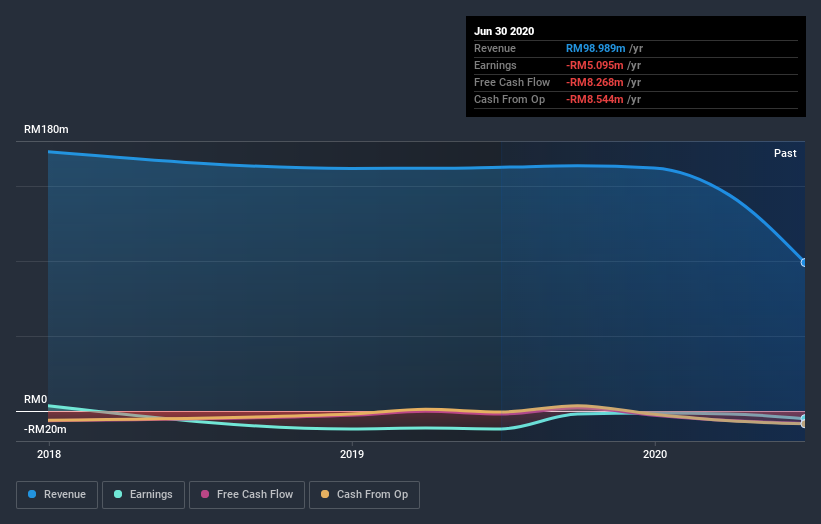
Task: Toggle the Revenue legend button
Action: [x=57, y=495]
